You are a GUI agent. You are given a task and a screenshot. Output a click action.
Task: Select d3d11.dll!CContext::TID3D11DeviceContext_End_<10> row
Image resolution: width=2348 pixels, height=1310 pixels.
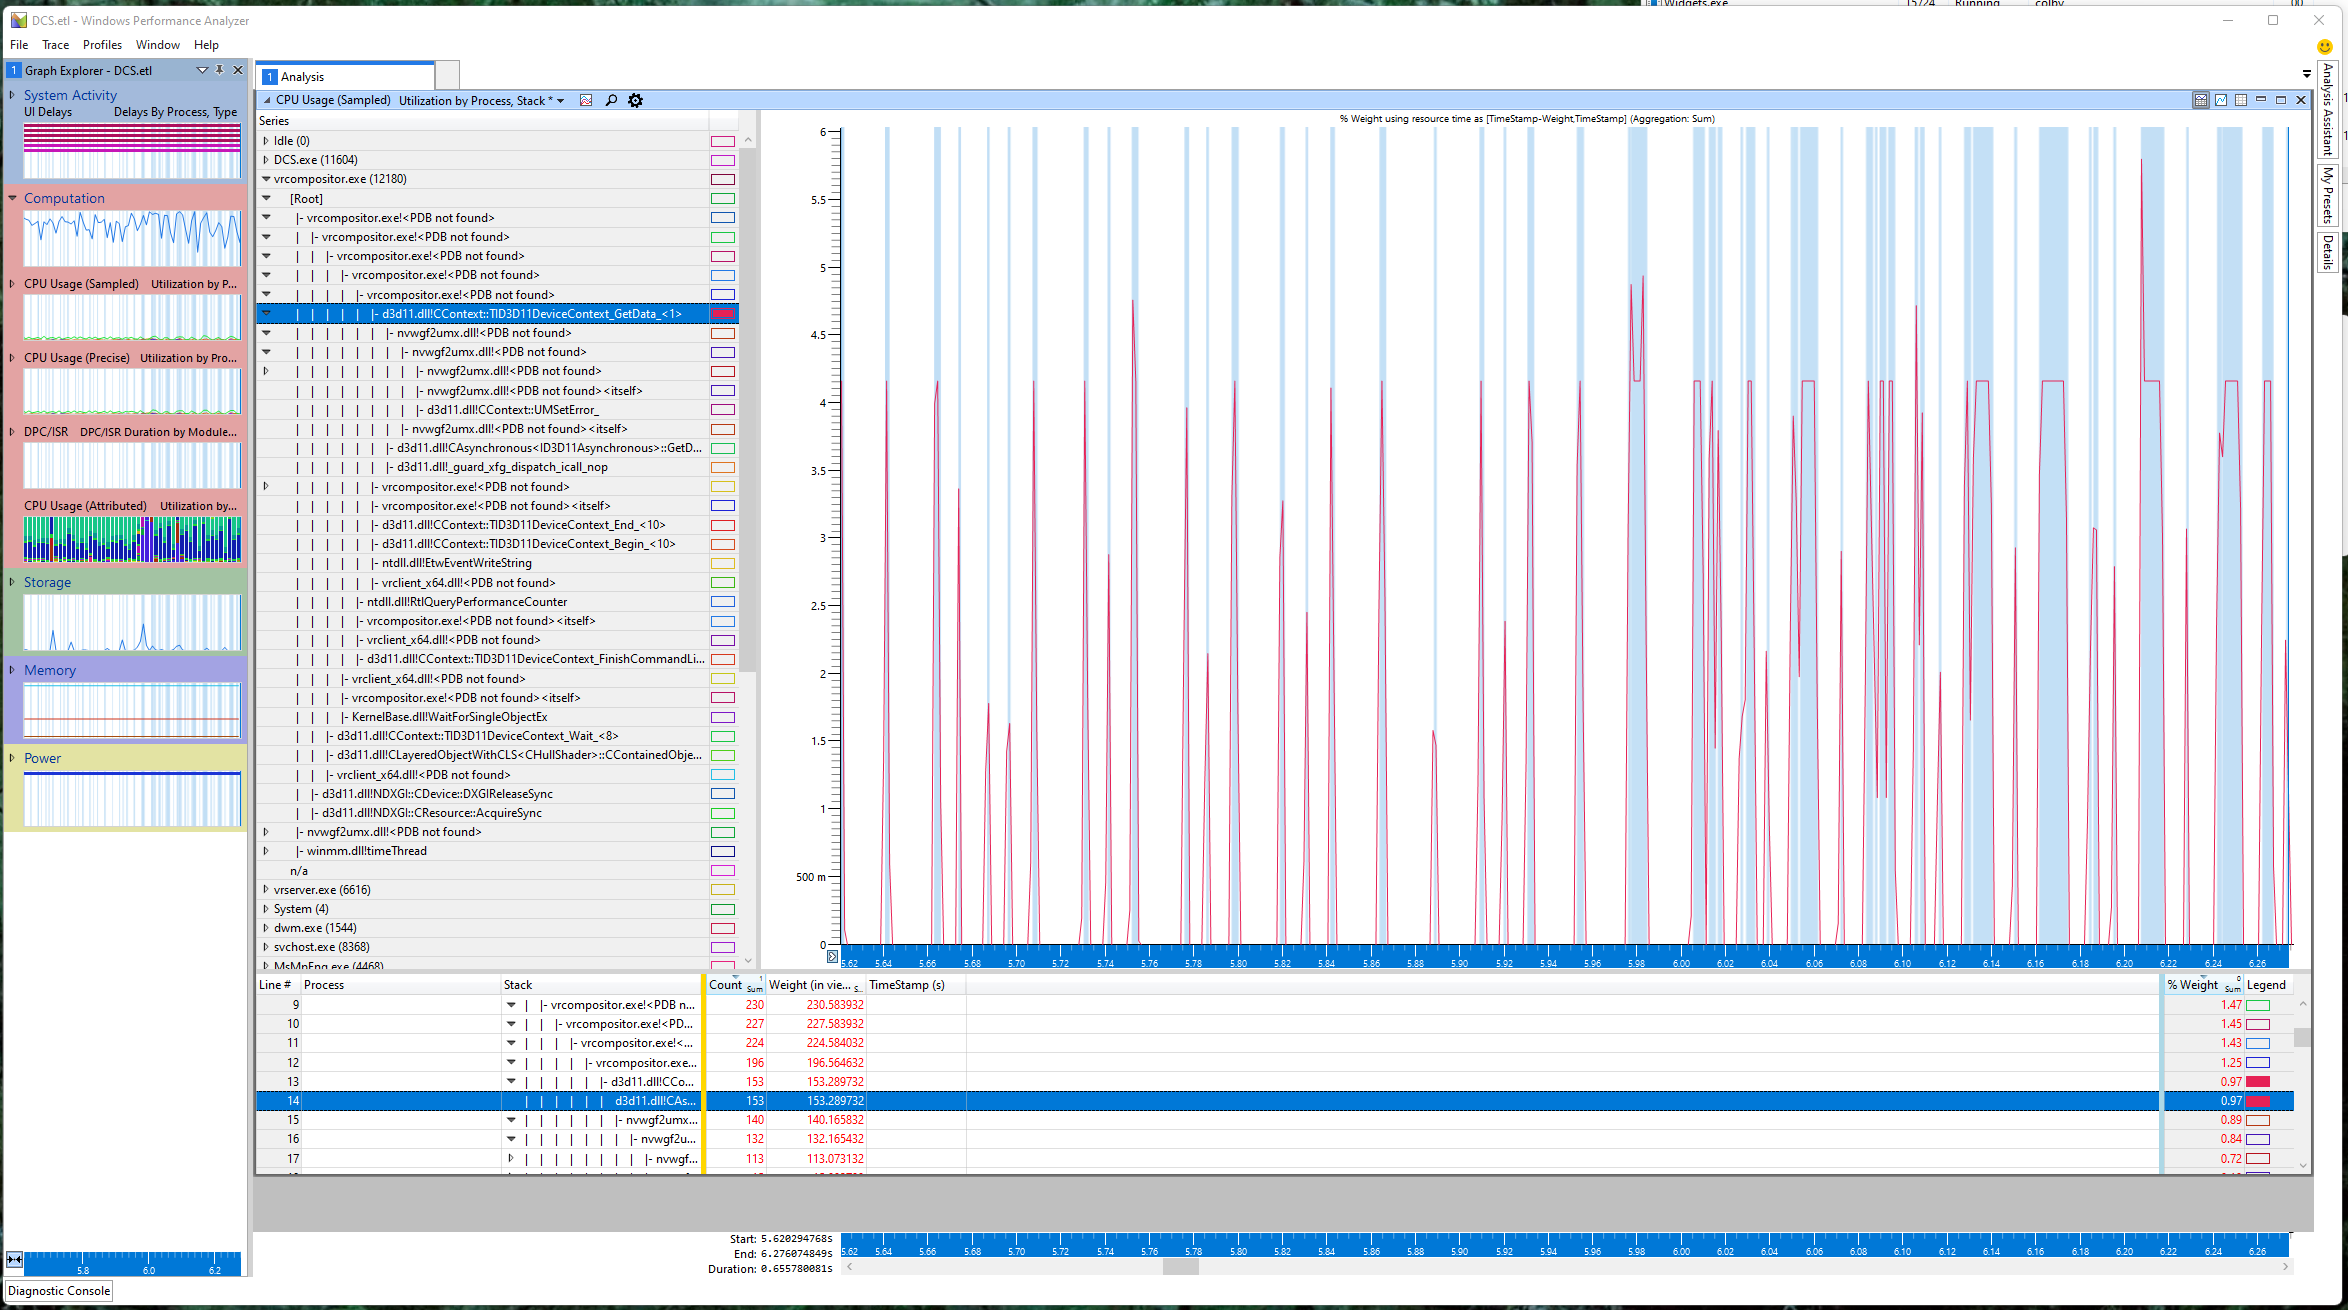click(x=497, y=525)
